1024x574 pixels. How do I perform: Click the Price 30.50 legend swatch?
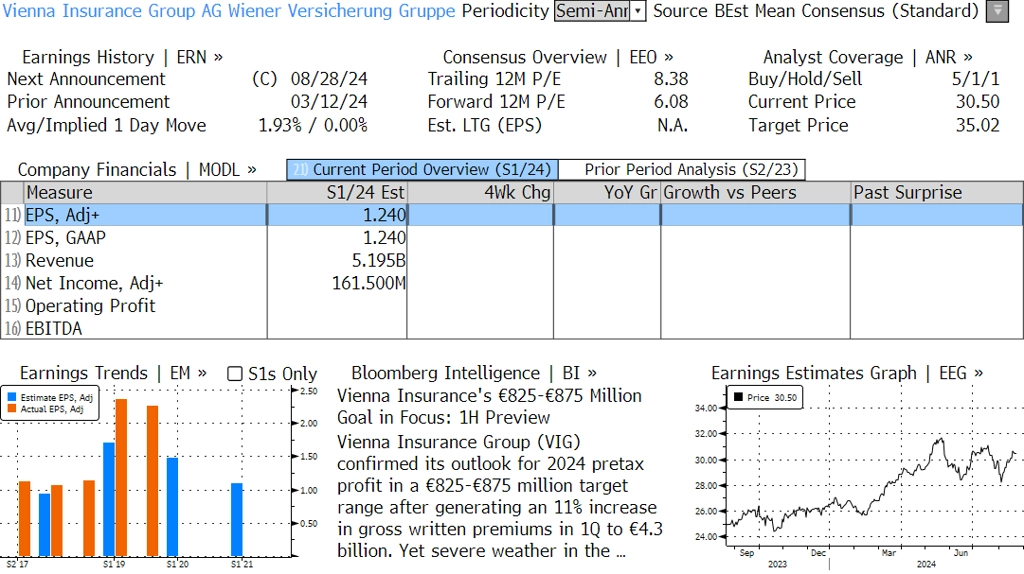(x=739, y=397)
